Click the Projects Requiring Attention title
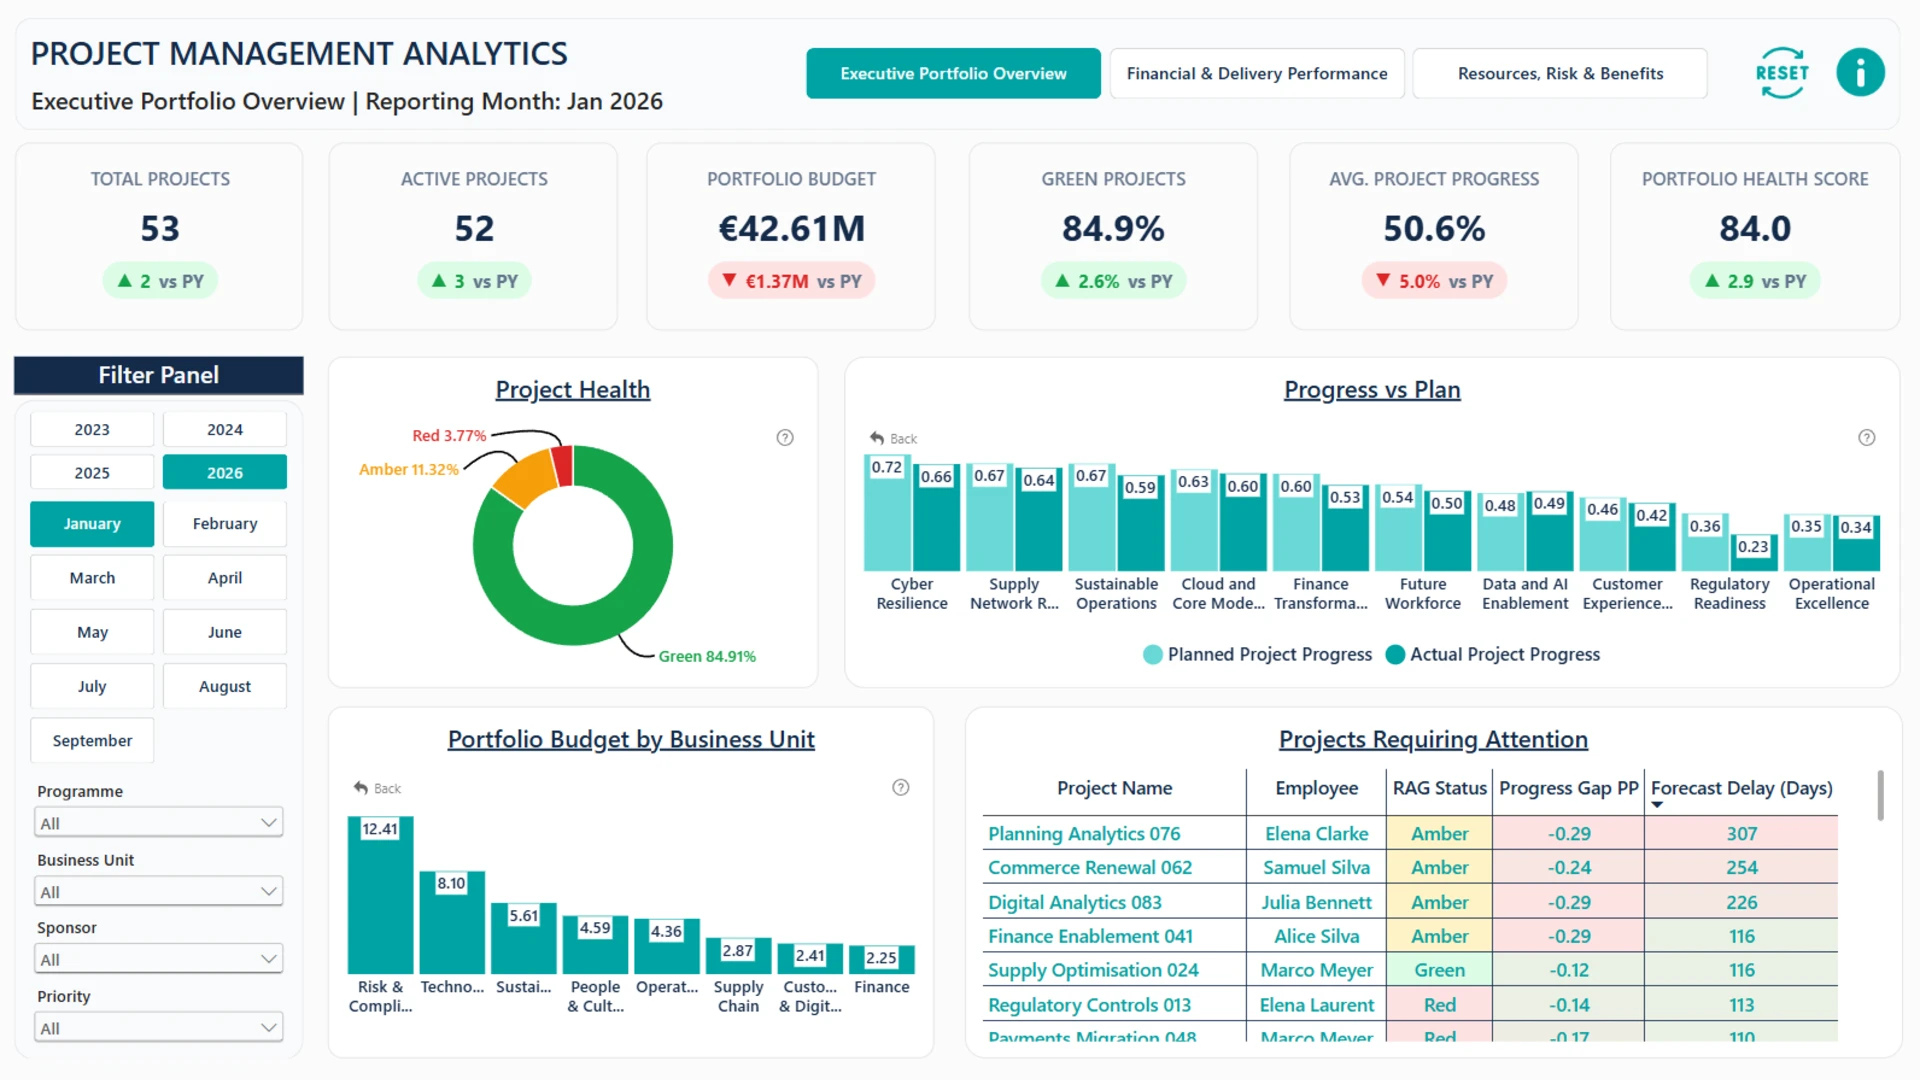The image size is (1920, 1080). [x=1433, y=740]
